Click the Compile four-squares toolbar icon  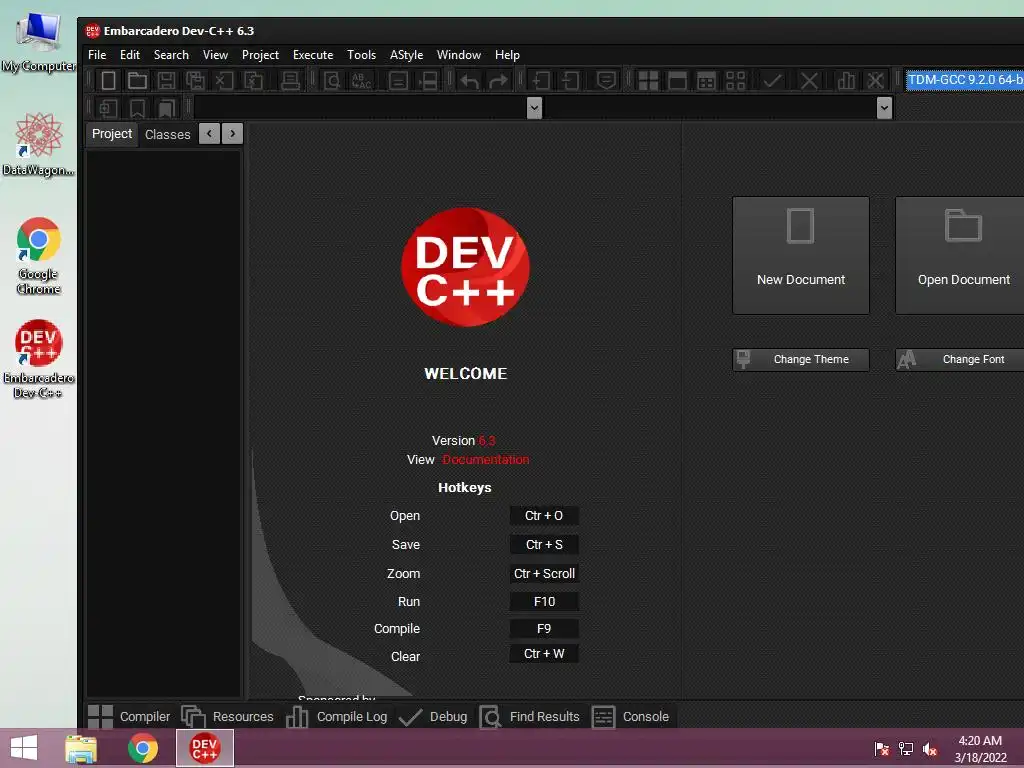pos(648,80)
